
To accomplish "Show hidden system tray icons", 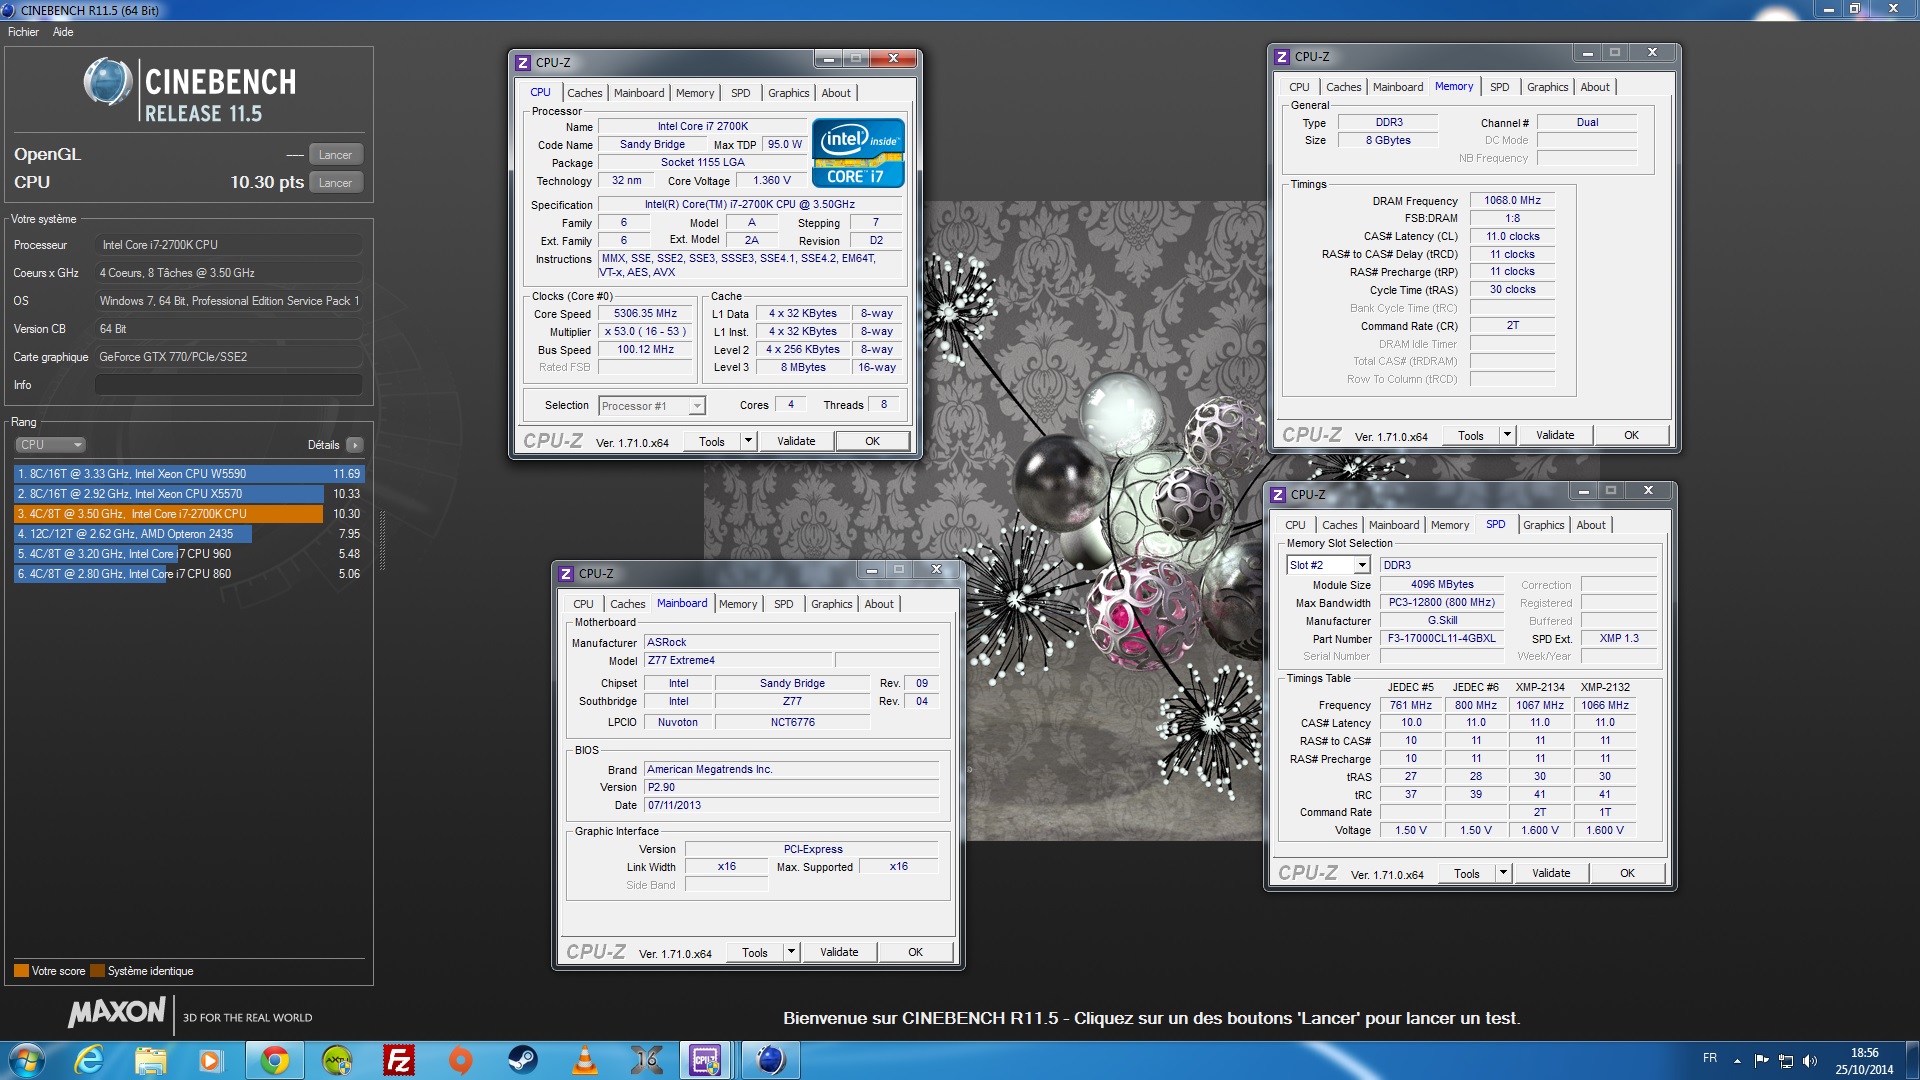I will [1737, 1060].
